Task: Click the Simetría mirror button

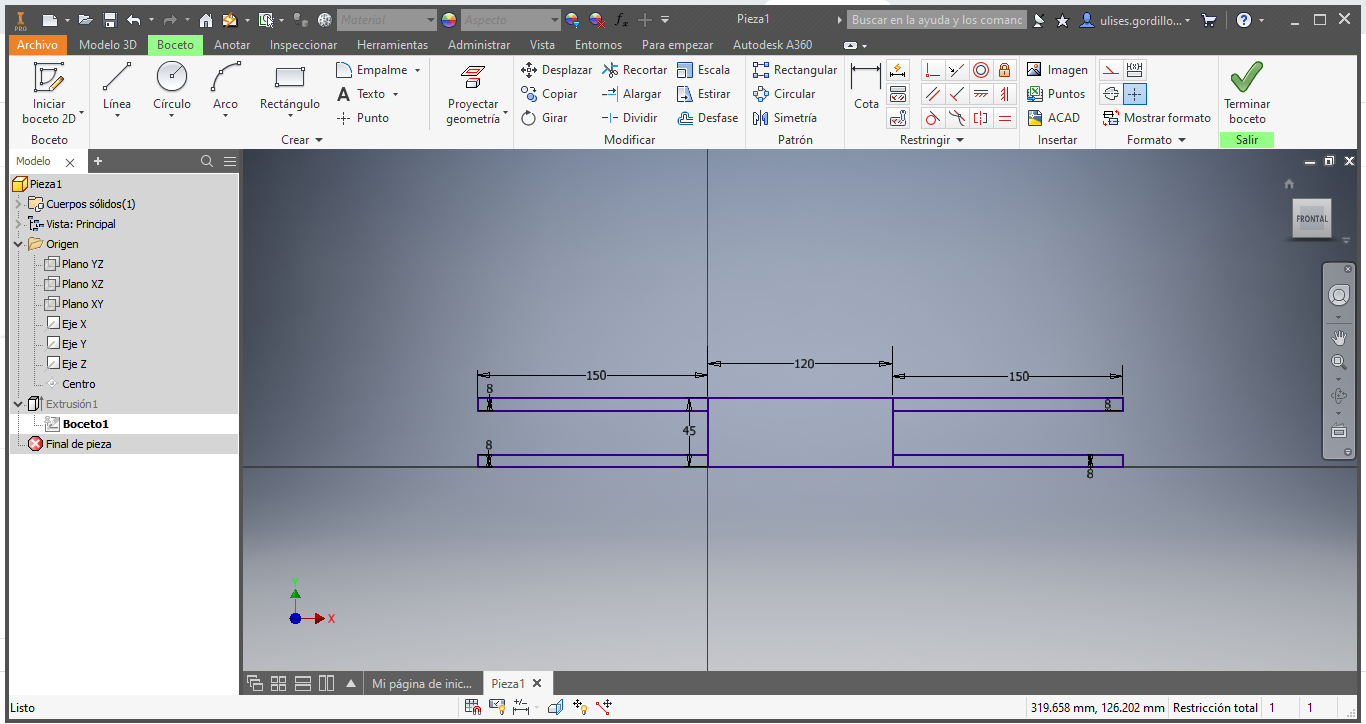Action: tap(785, 118)
